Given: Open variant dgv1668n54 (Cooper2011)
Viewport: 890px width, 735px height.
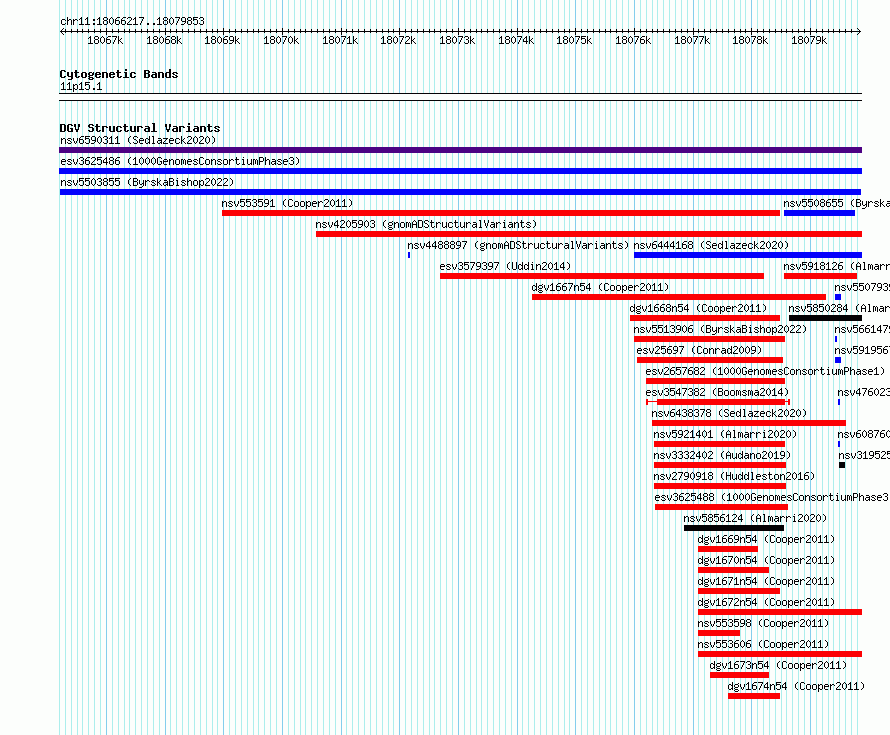Looking at the screenshot, I should (x=698, y=308).
